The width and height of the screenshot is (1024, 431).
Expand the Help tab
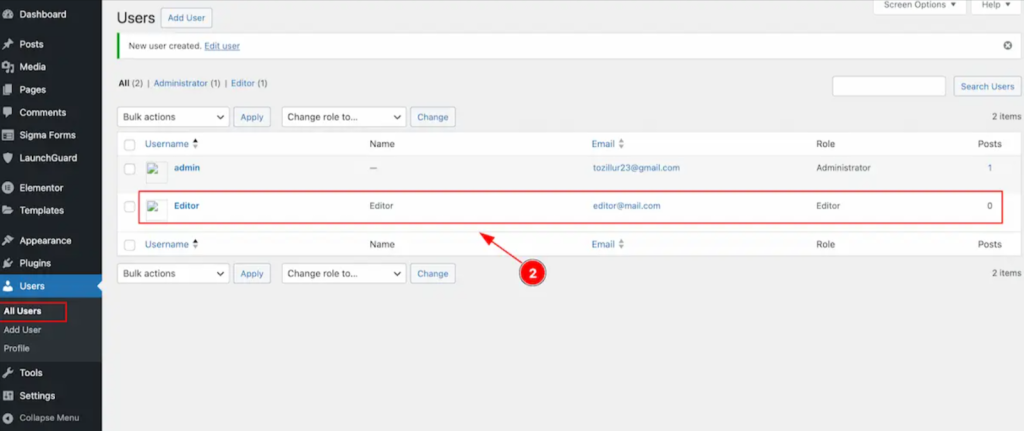coord(996,6)
